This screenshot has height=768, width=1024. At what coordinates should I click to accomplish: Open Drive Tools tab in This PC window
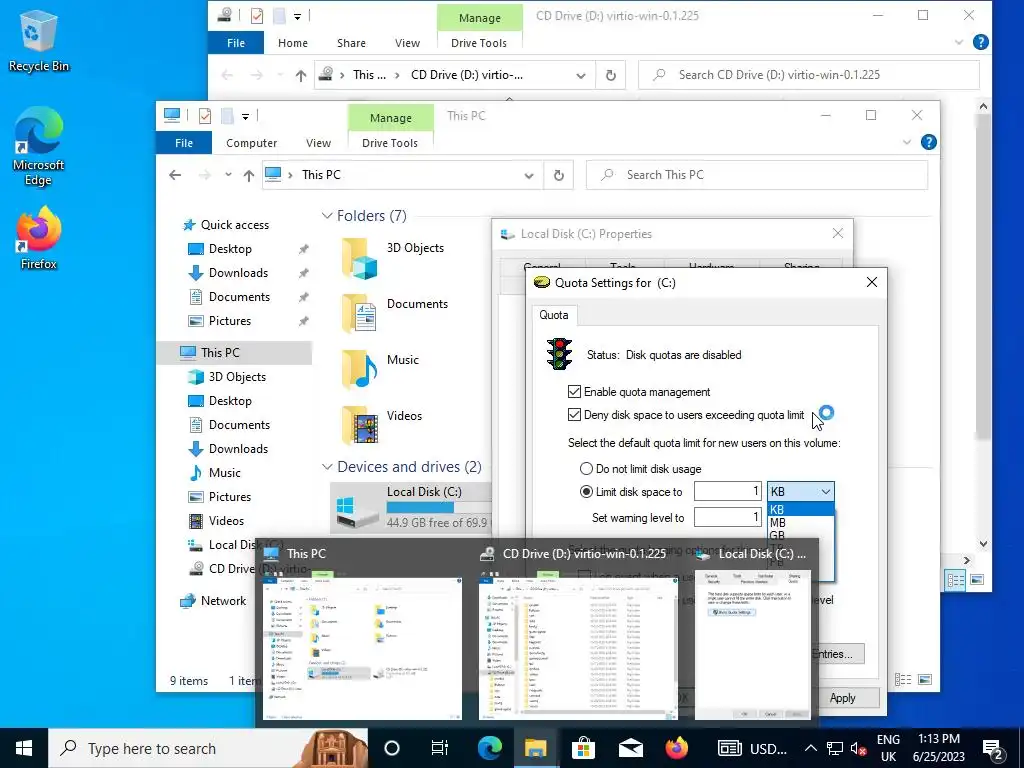390,142
